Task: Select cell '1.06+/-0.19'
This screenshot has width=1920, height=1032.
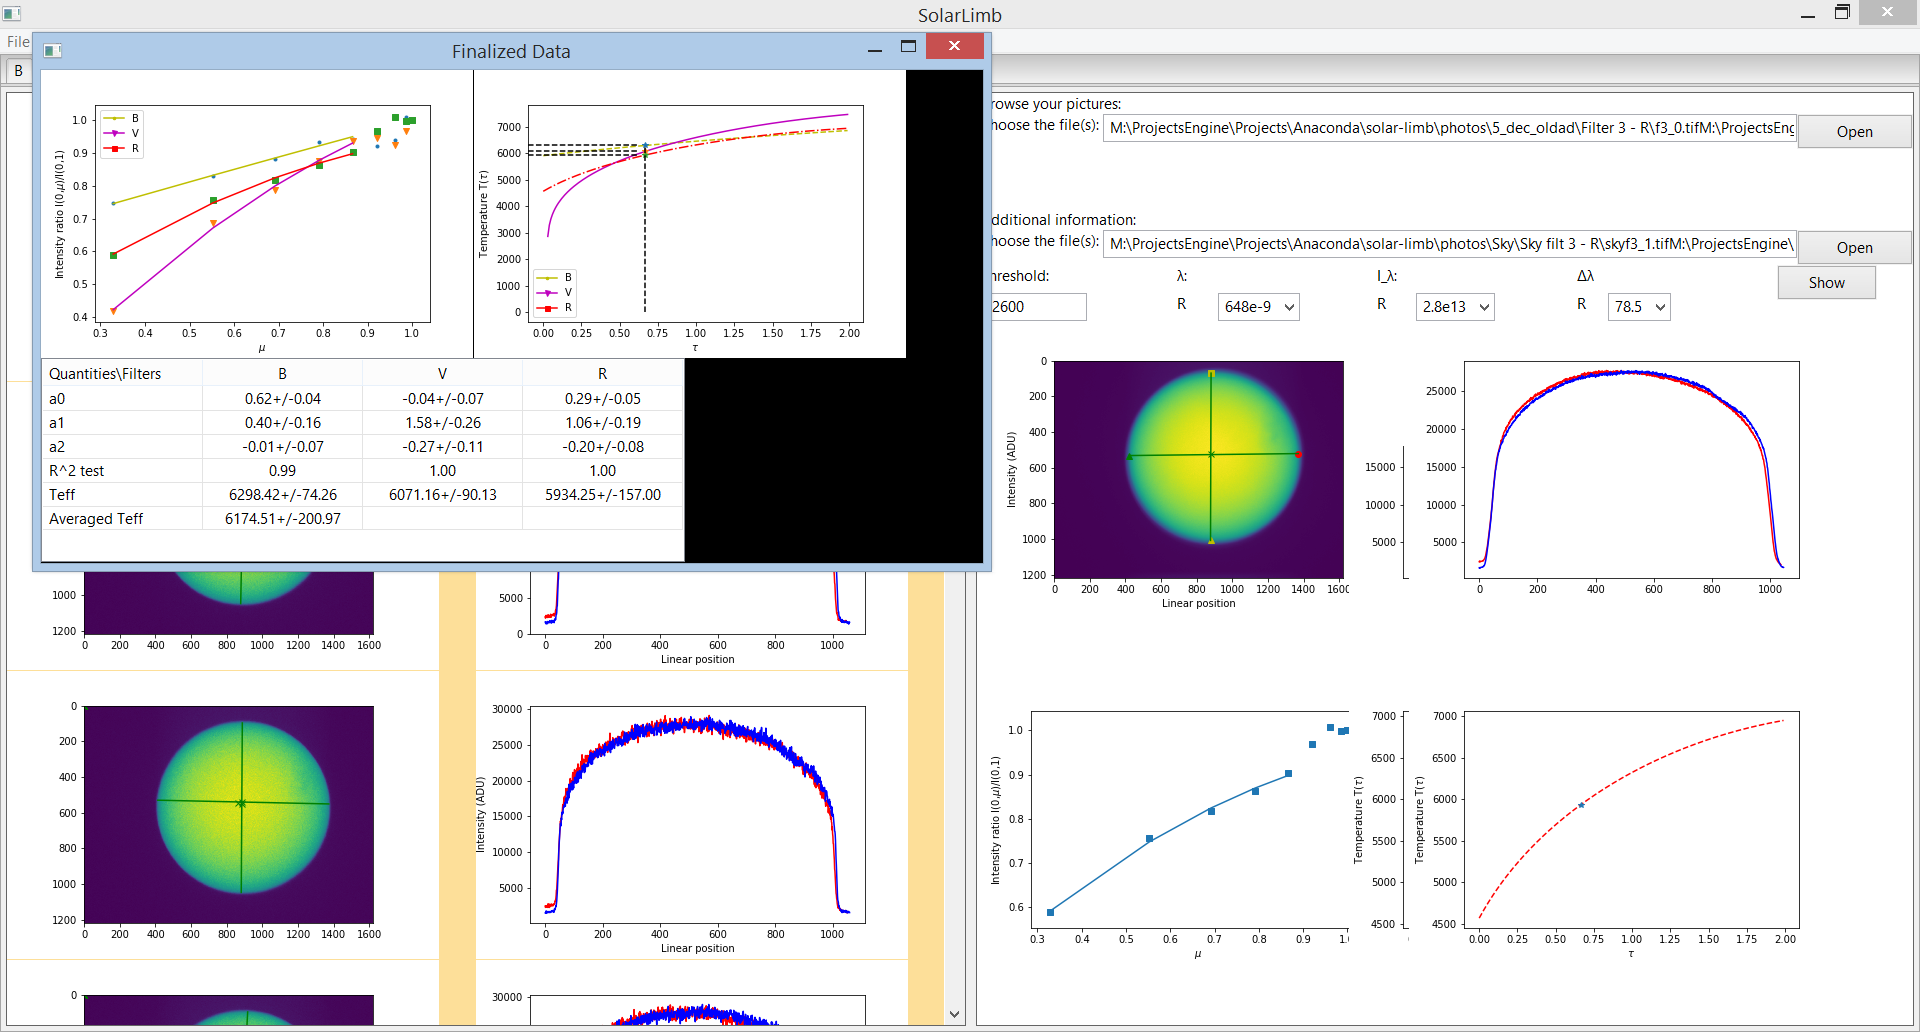Action: 603,423
